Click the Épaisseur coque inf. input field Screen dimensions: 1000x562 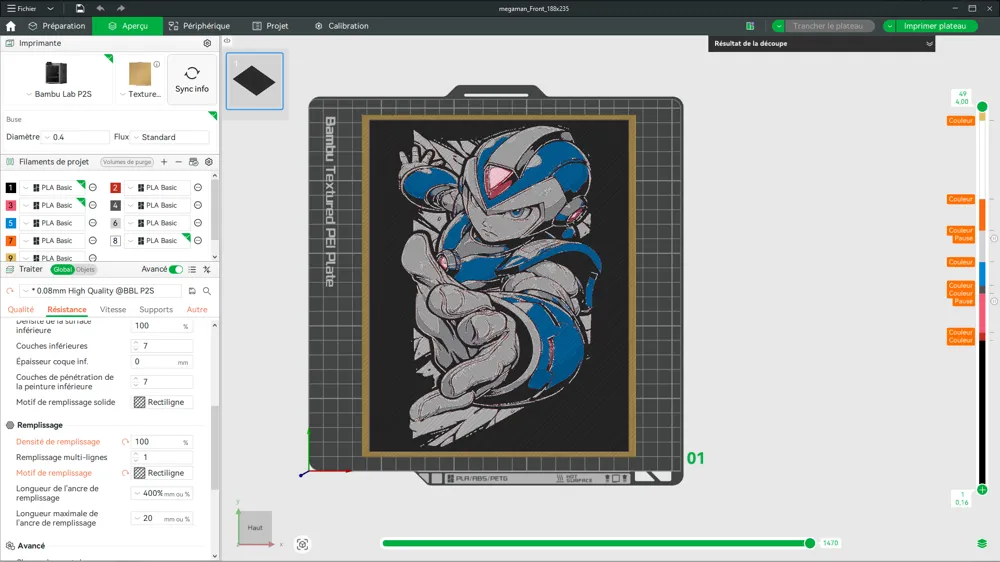click(x=162, y=362)
